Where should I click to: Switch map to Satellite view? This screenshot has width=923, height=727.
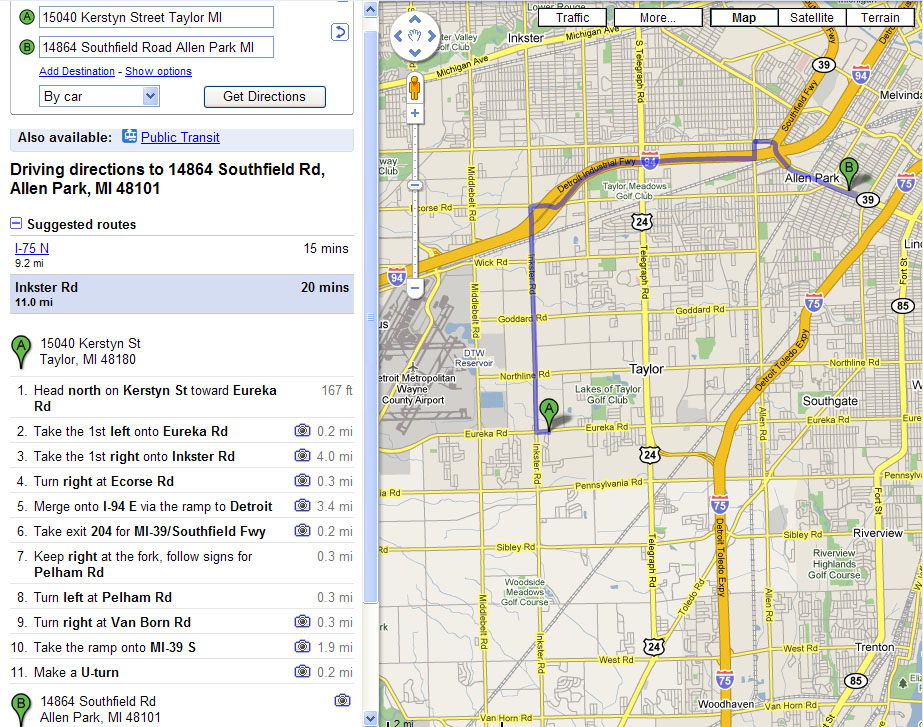pyautogui.click(x=811, y=18)
